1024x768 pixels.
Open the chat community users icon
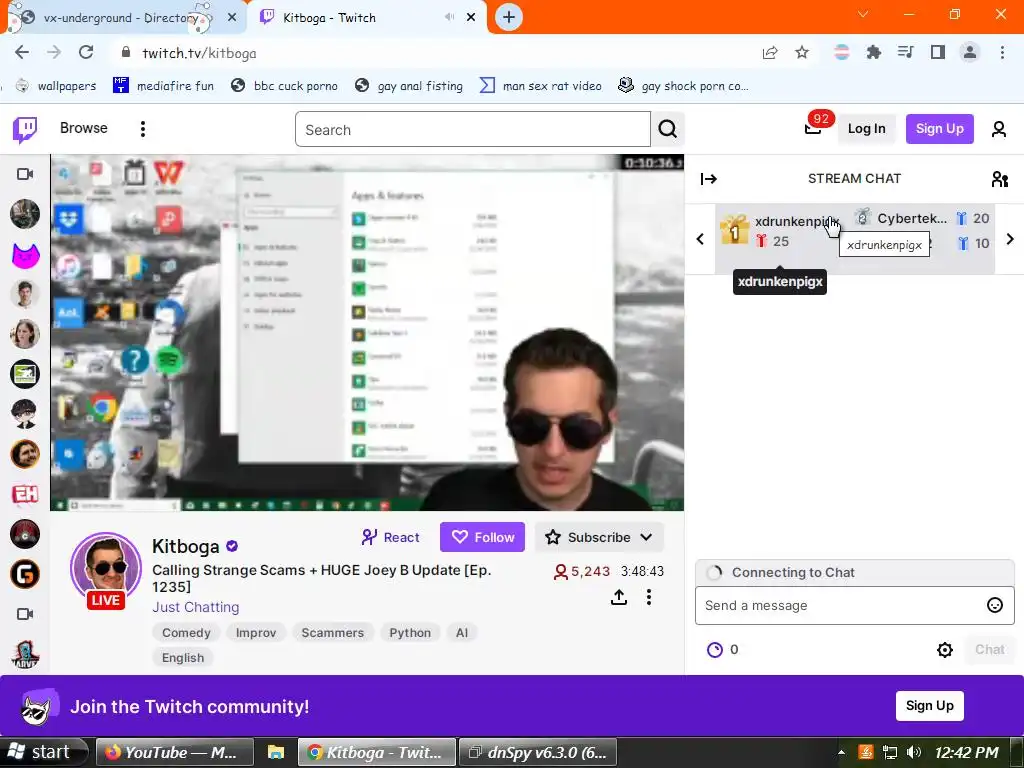(1000, 179)
